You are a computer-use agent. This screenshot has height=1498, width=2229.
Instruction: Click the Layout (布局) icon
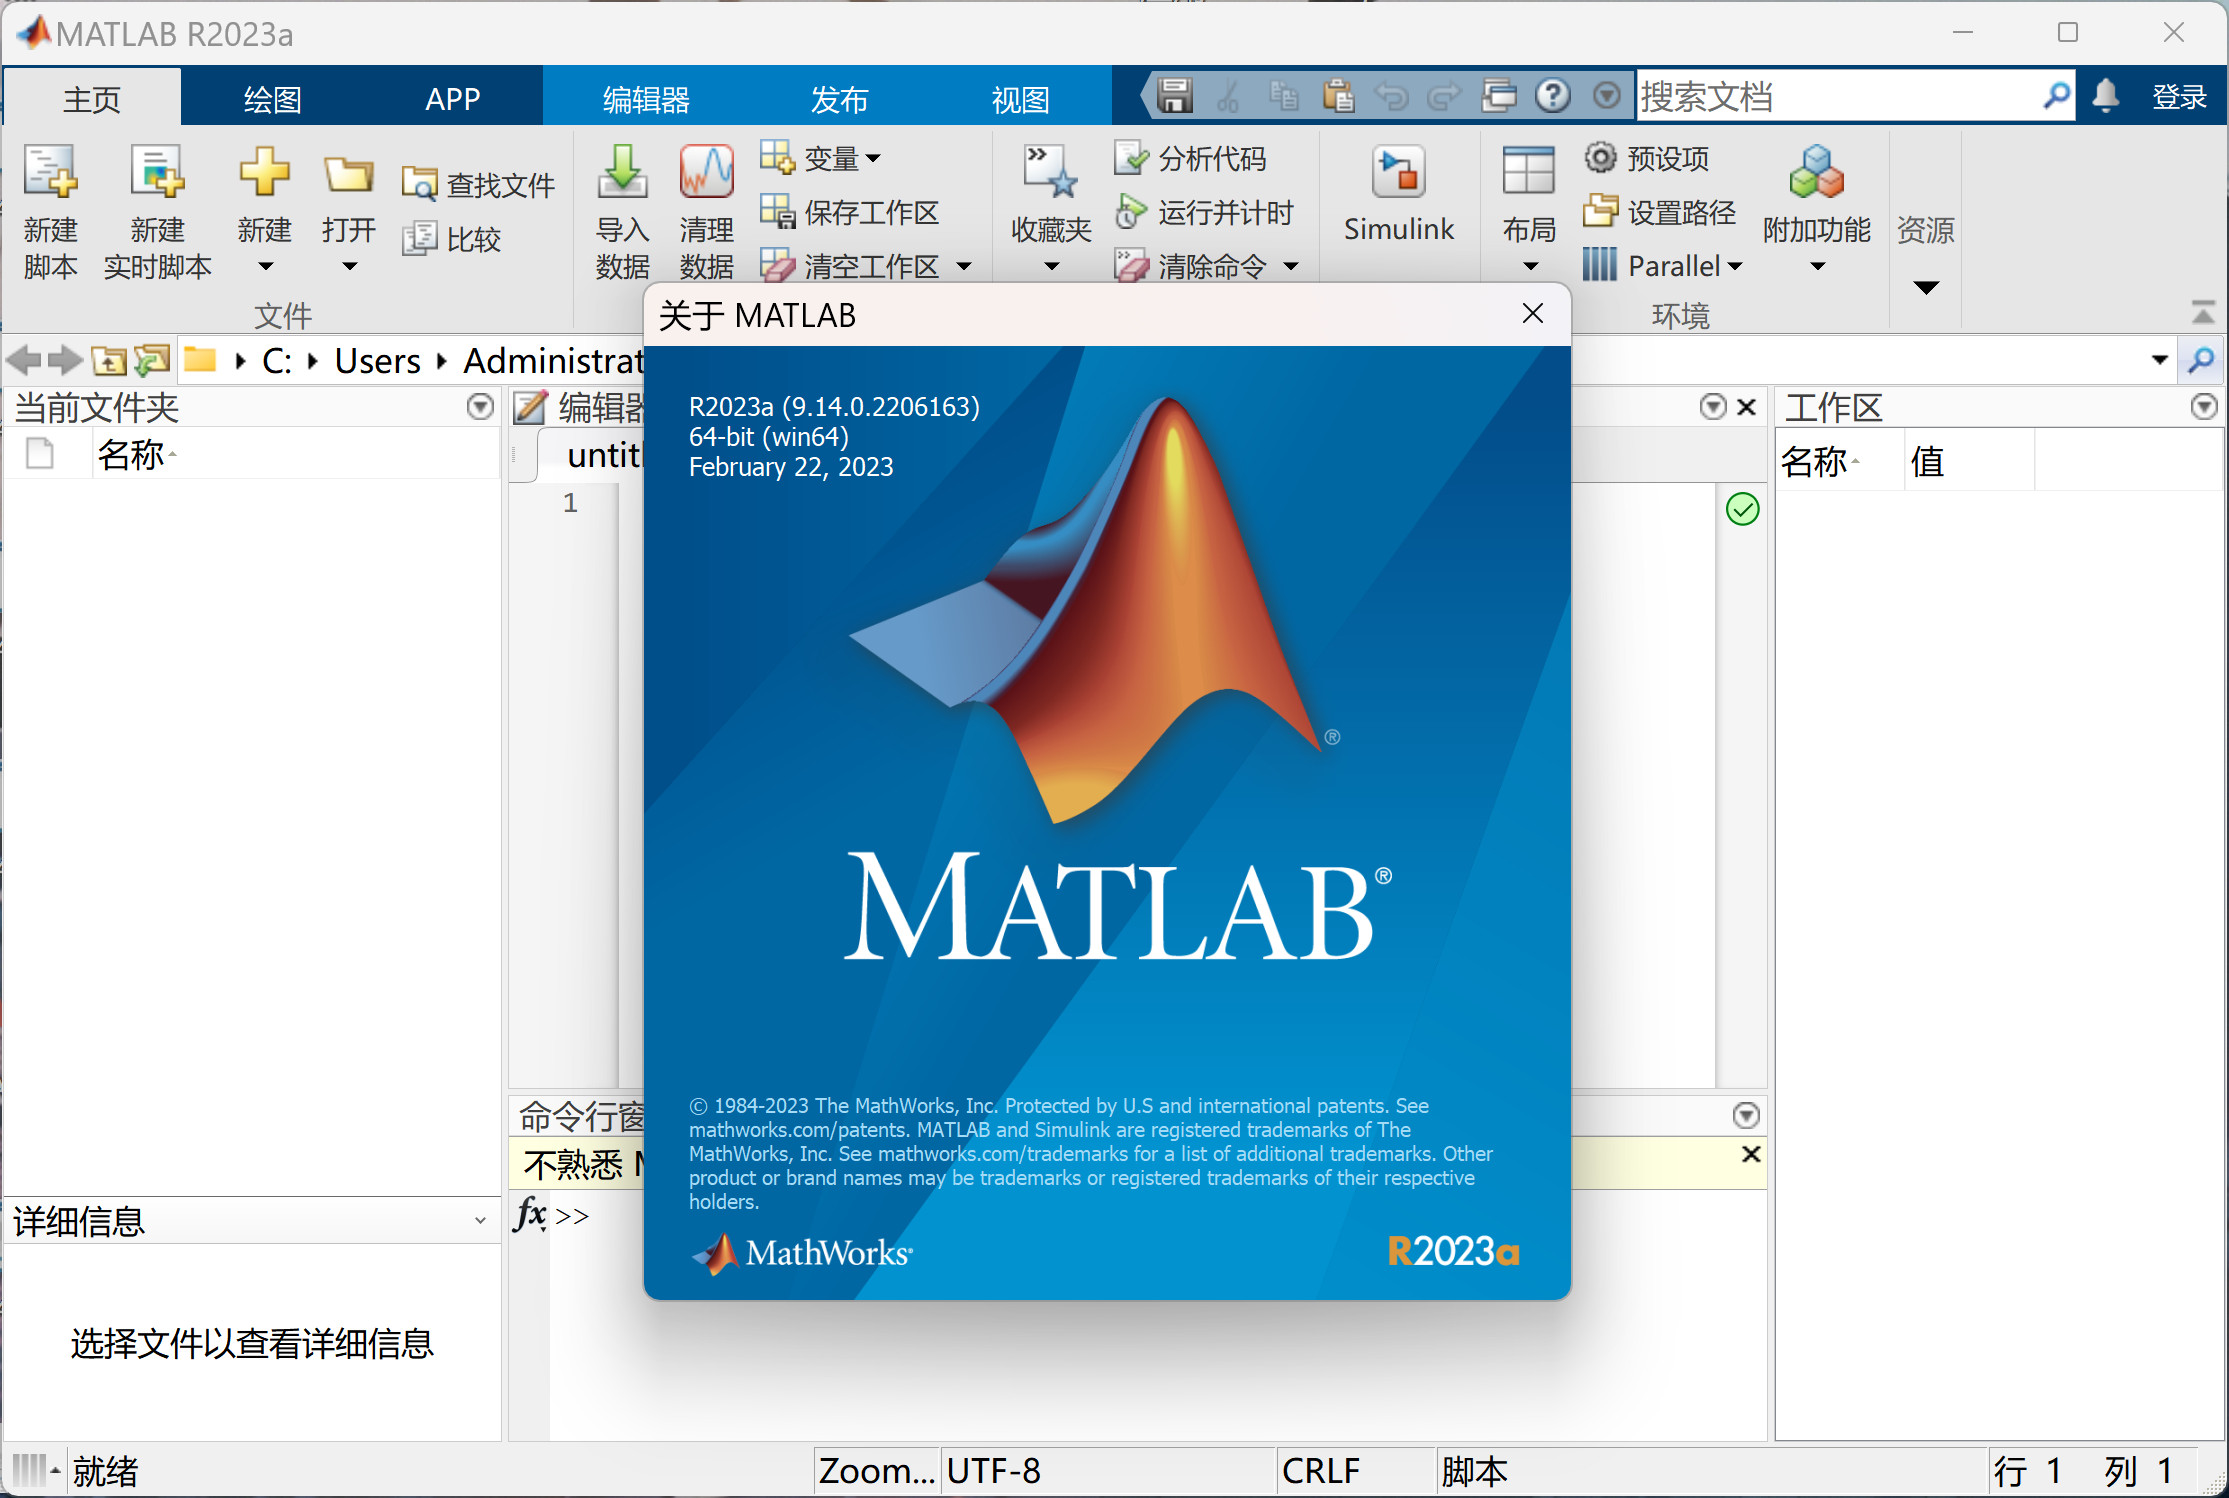[x=1529, y=172]
